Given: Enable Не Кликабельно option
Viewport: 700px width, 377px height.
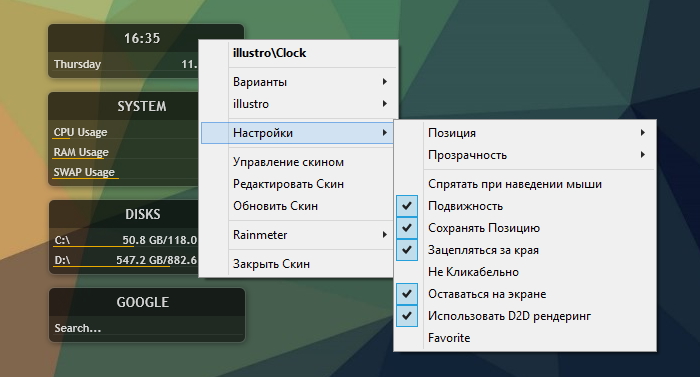Looking at the screenshot, I should (525, 272).
